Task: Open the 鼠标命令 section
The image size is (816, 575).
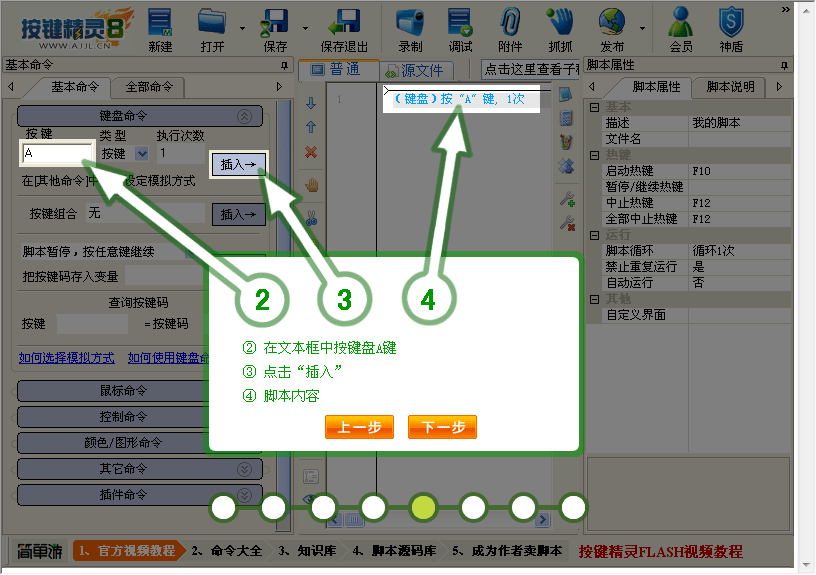Action: click(x=123, y=391)
